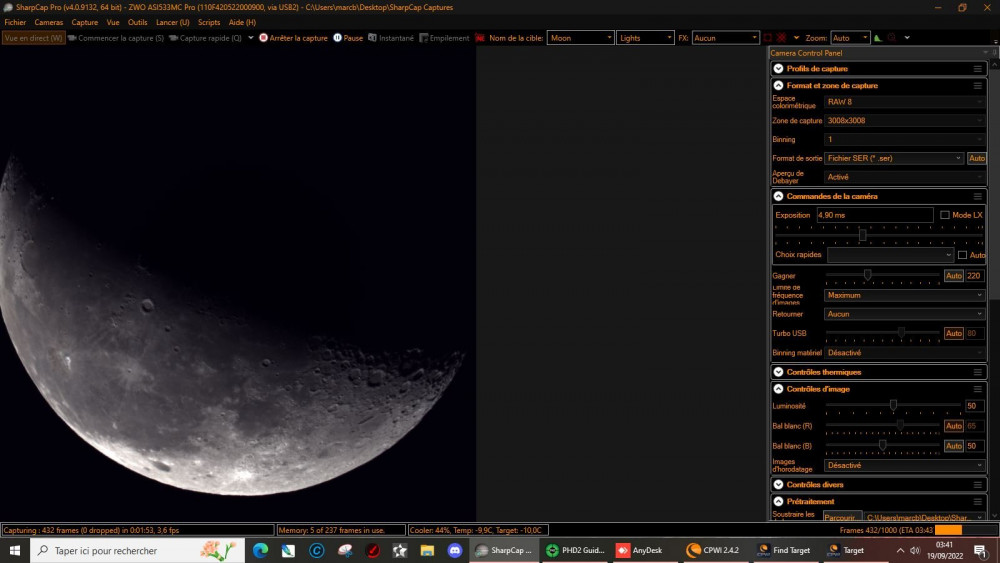The image size is (1000, 563).
Task: Open the Format et zone de capture menu icon
Action: 978,85
